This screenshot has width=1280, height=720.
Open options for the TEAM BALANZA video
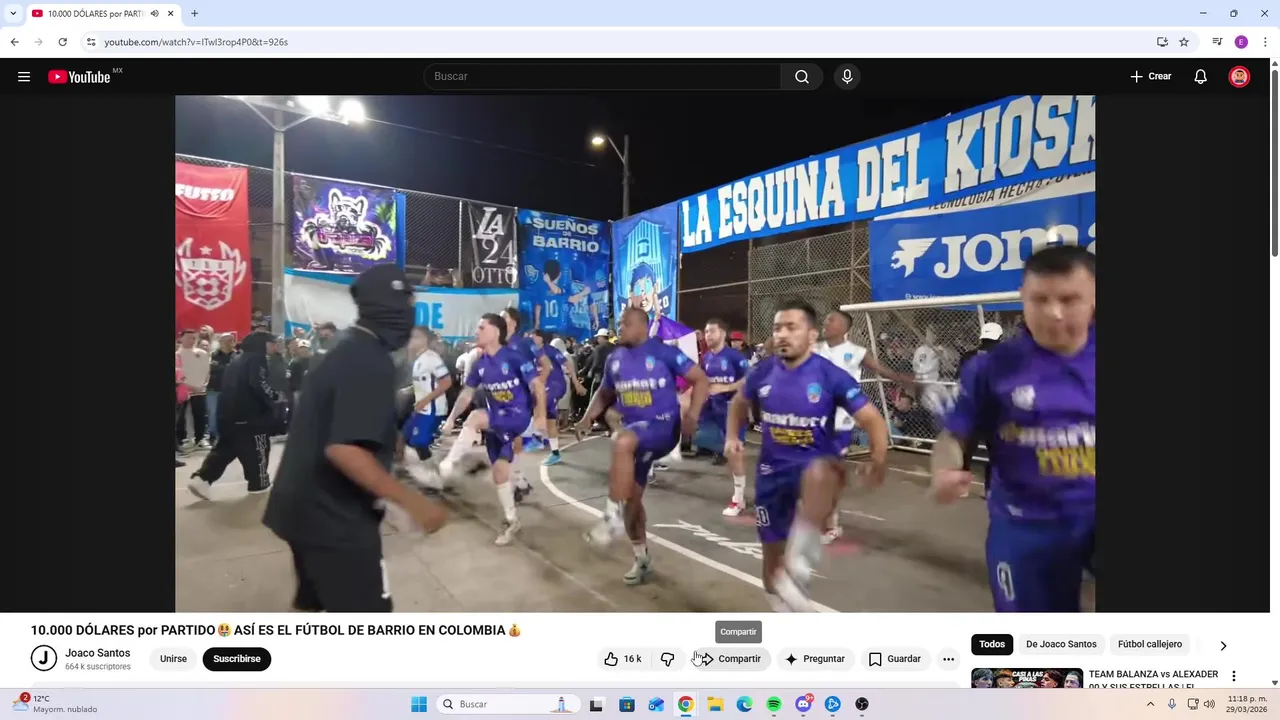click(x=1233, y=676)
